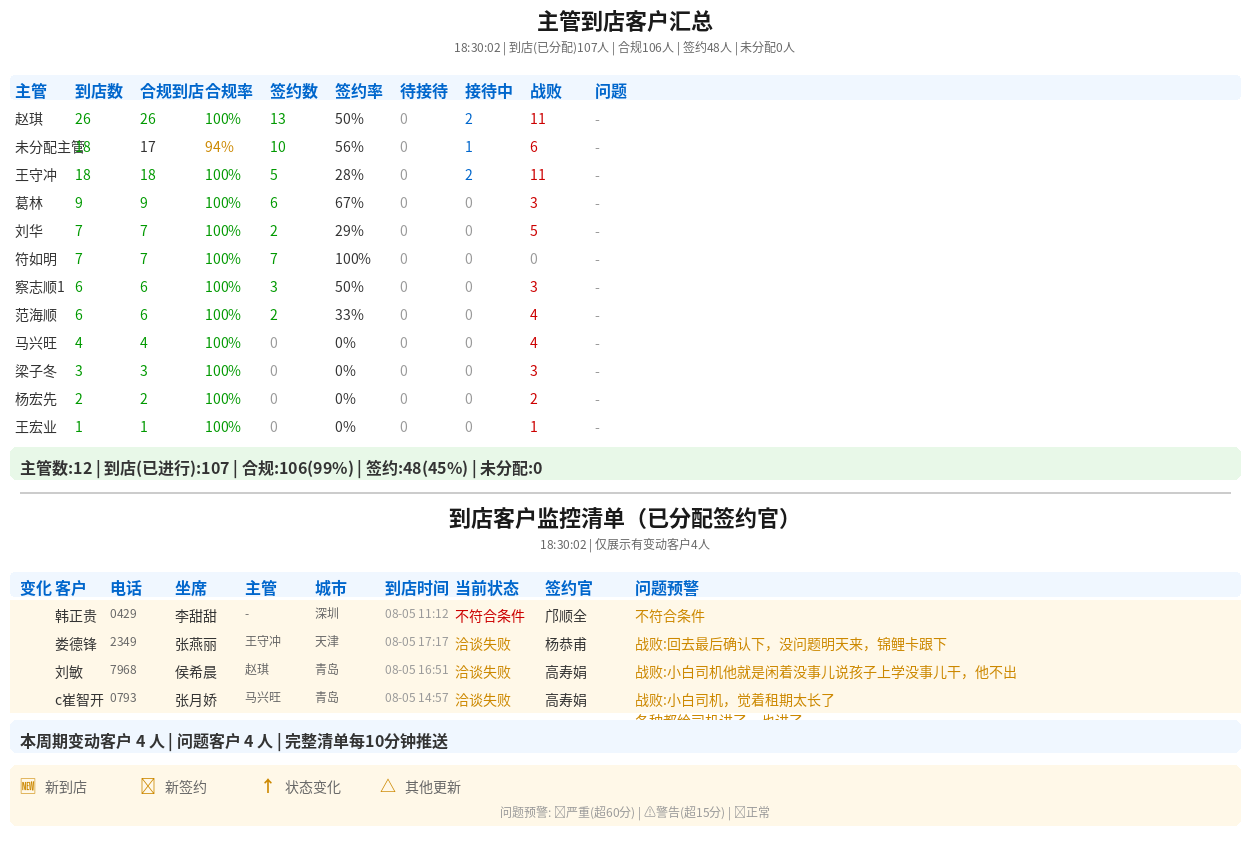Click the 接待中 column header
The height and width of the screenshot is (868, 1250).
click(489, 91)
